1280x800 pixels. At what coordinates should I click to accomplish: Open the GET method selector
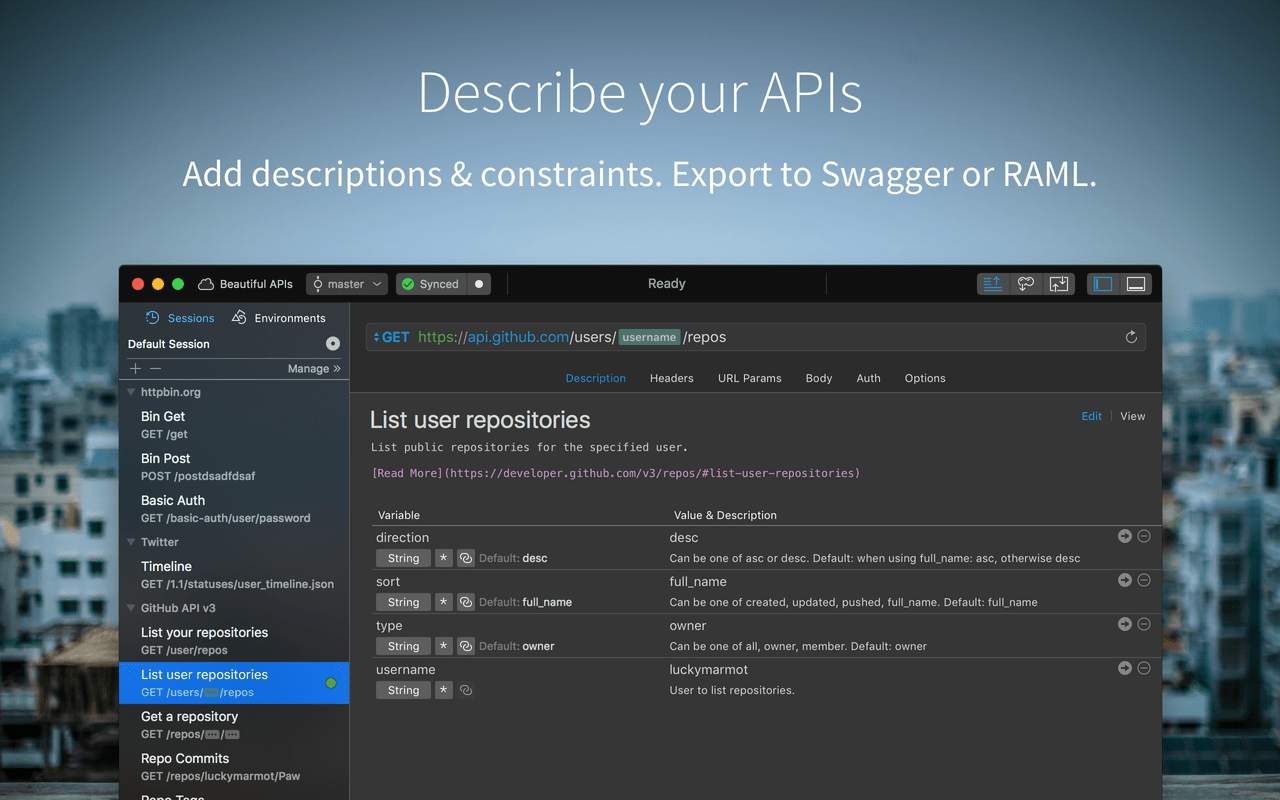pyautogui.click(x=391, y=337)
